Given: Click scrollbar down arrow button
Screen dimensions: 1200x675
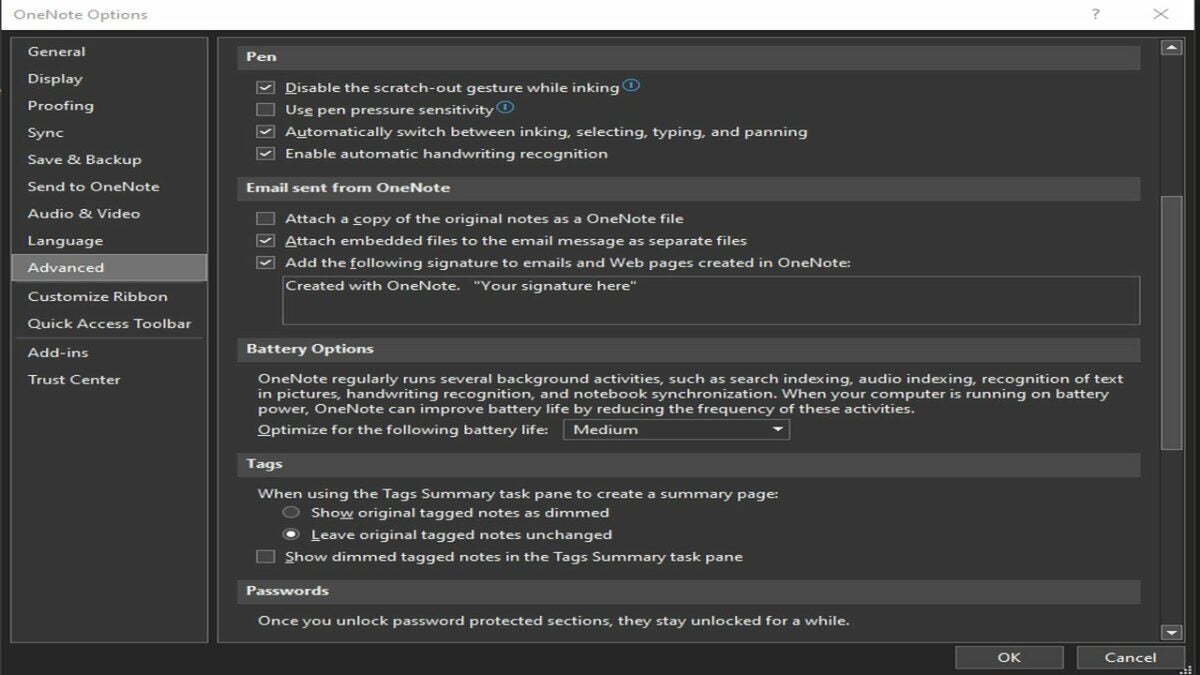Looking at the screenshot, I should (1171, 632).
